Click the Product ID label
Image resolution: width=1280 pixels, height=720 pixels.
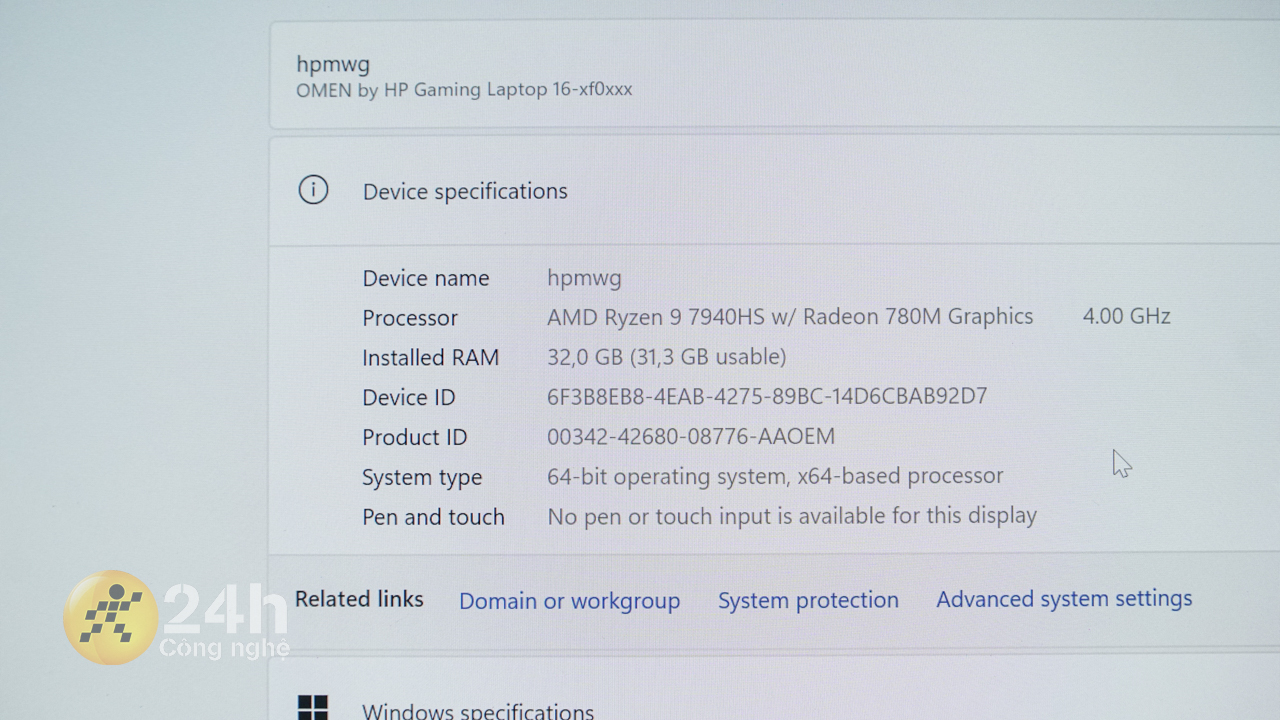click(414, 437)
